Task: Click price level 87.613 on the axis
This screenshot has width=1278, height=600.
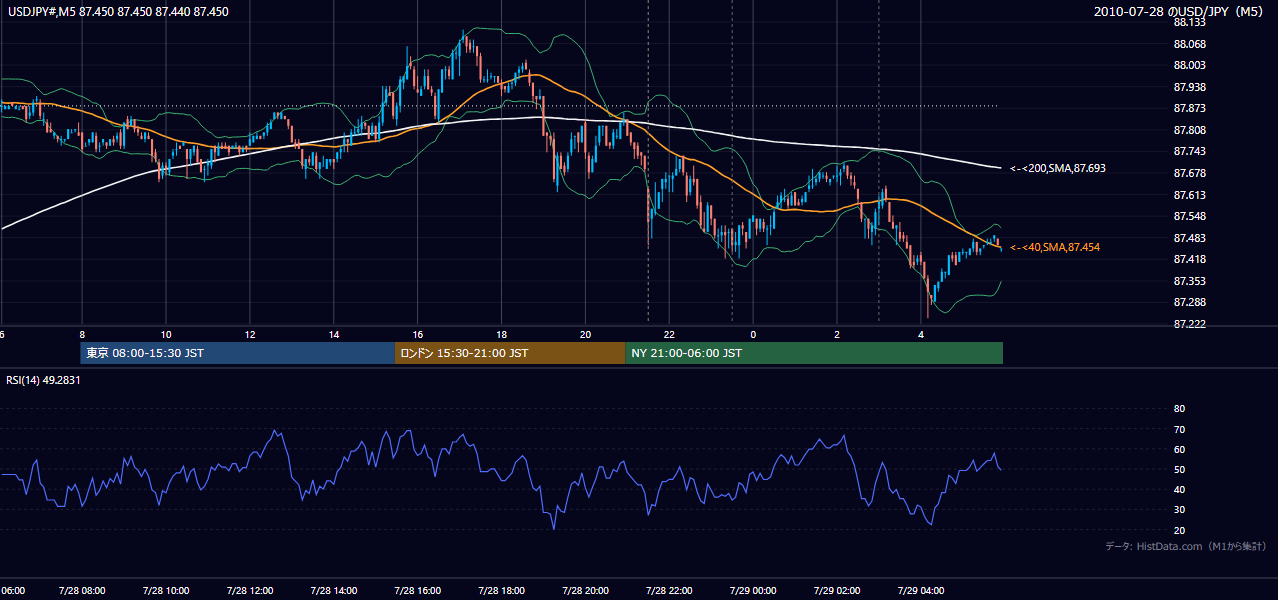Action: [1189, 195]
